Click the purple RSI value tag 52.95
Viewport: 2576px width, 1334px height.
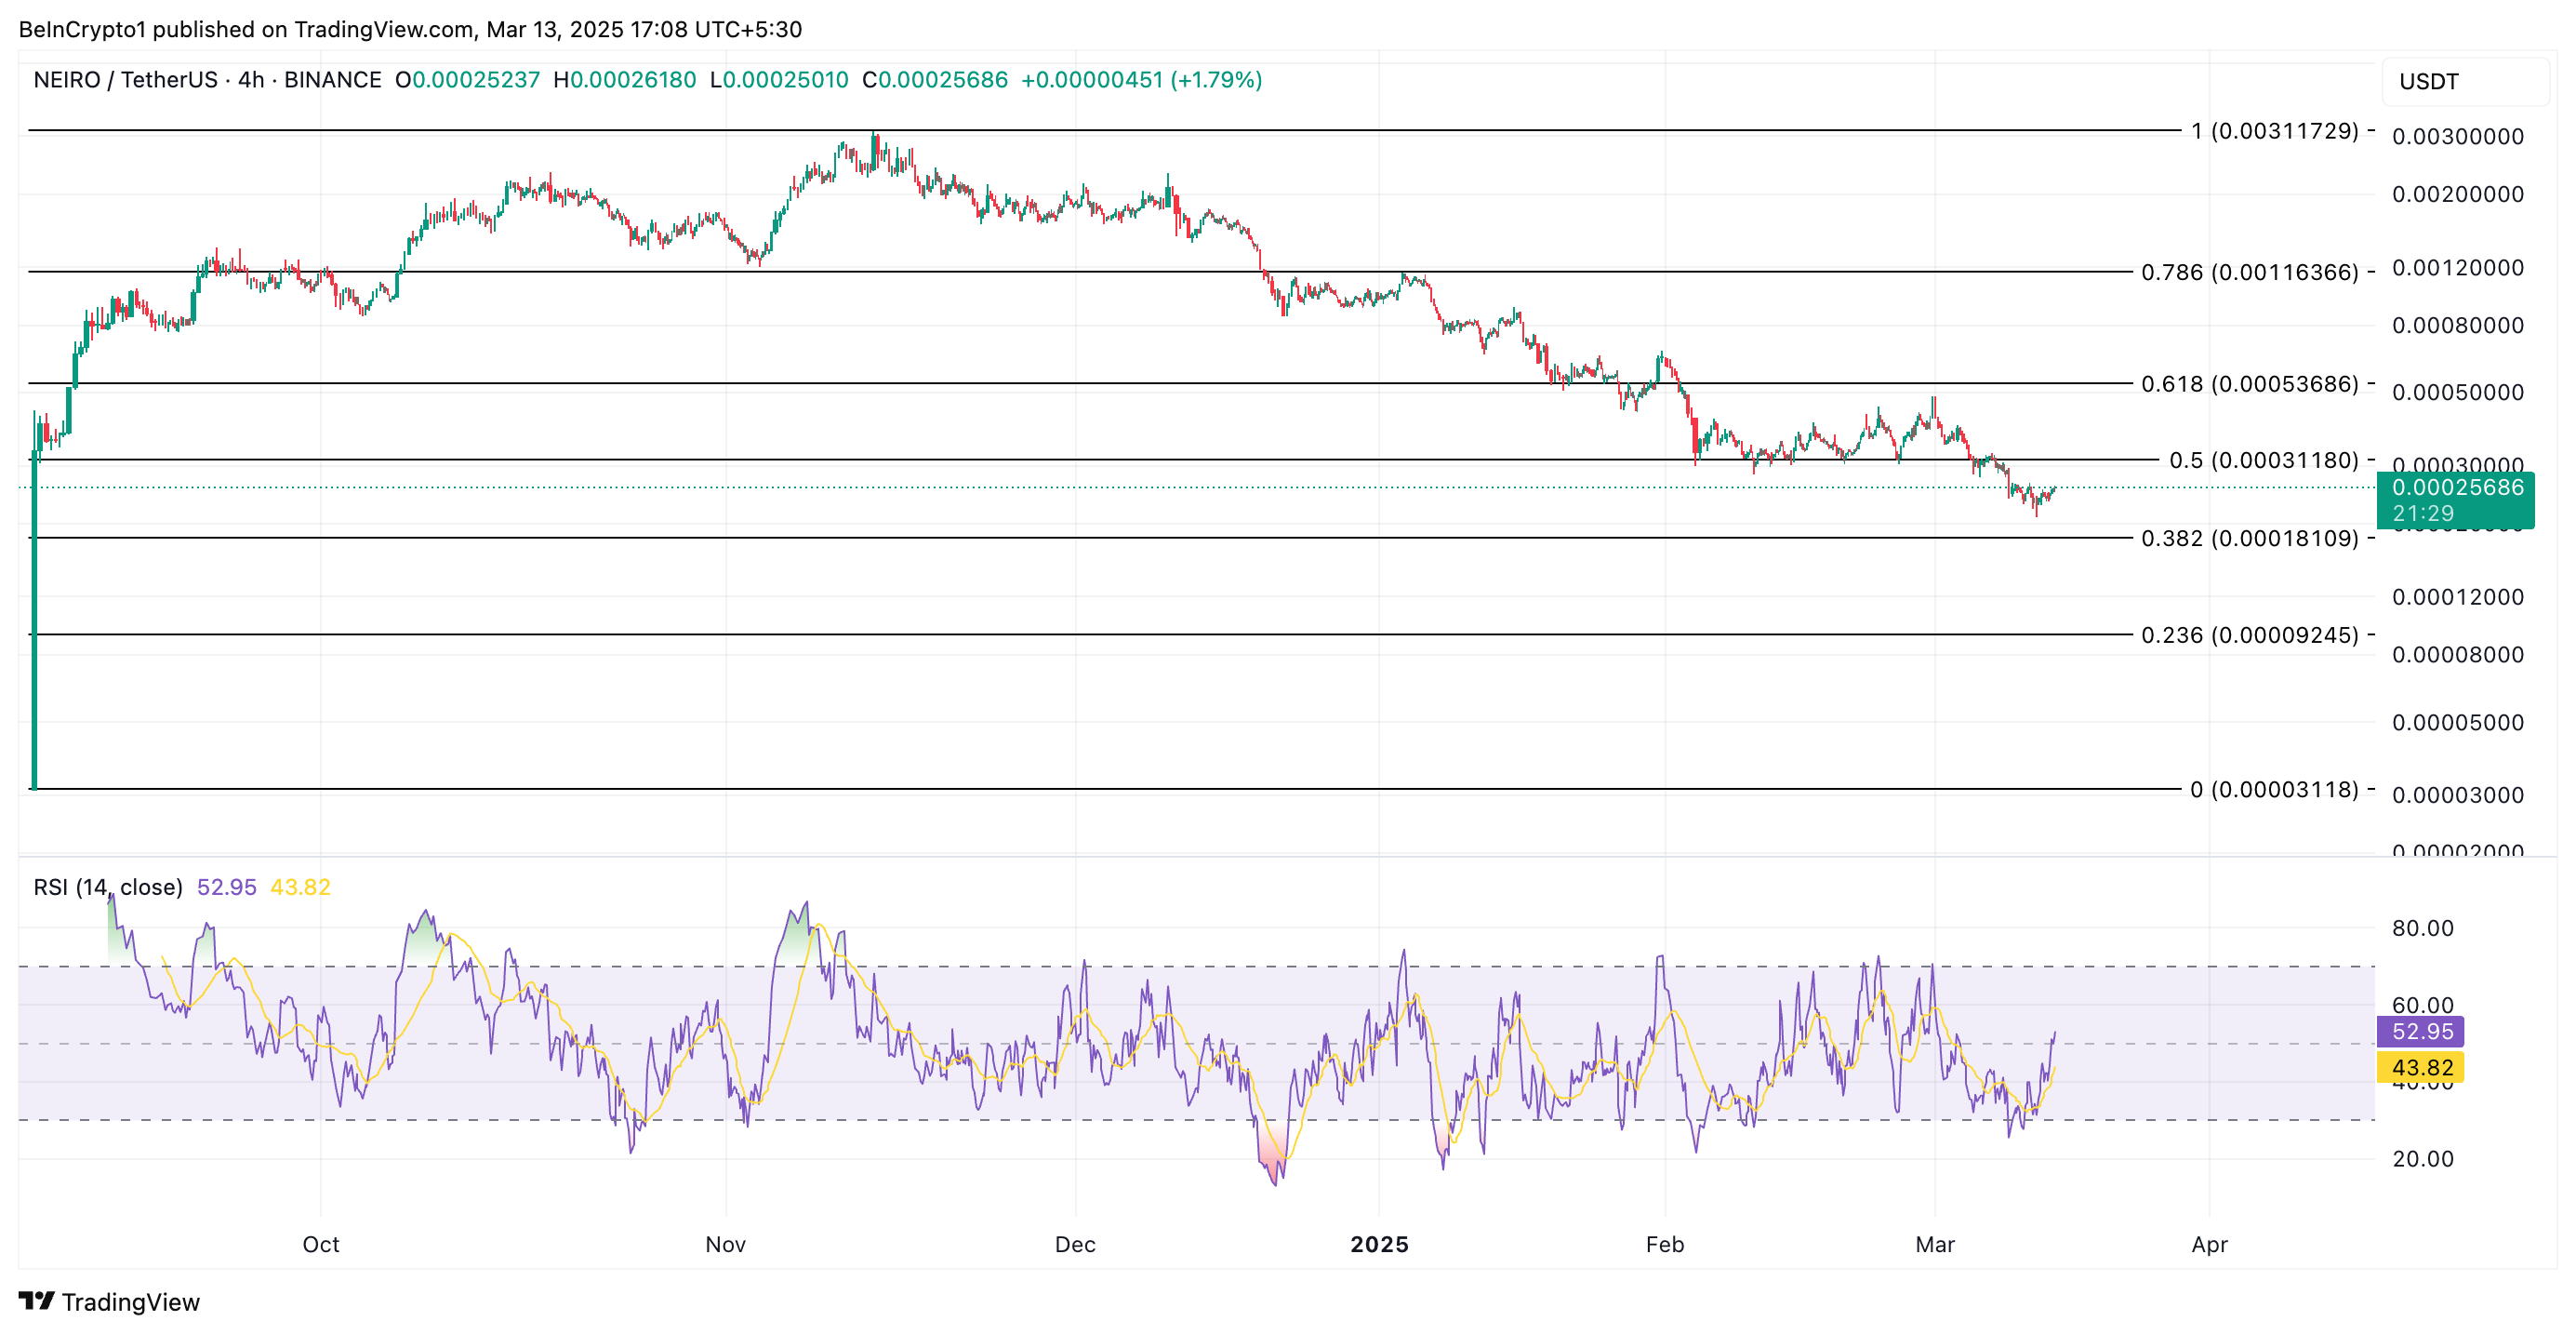click(2421, 1031)
